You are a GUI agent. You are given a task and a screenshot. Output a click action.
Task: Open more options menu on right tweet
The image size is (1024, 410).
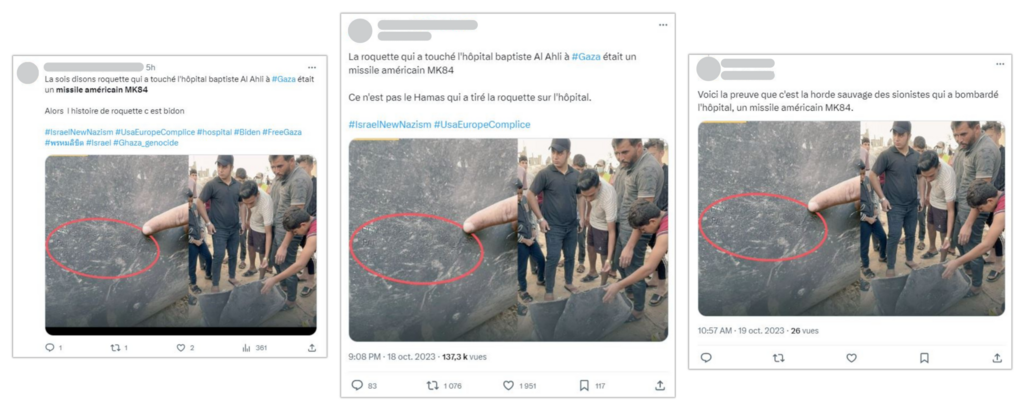pyautogui.click(x=1000, y=64)
